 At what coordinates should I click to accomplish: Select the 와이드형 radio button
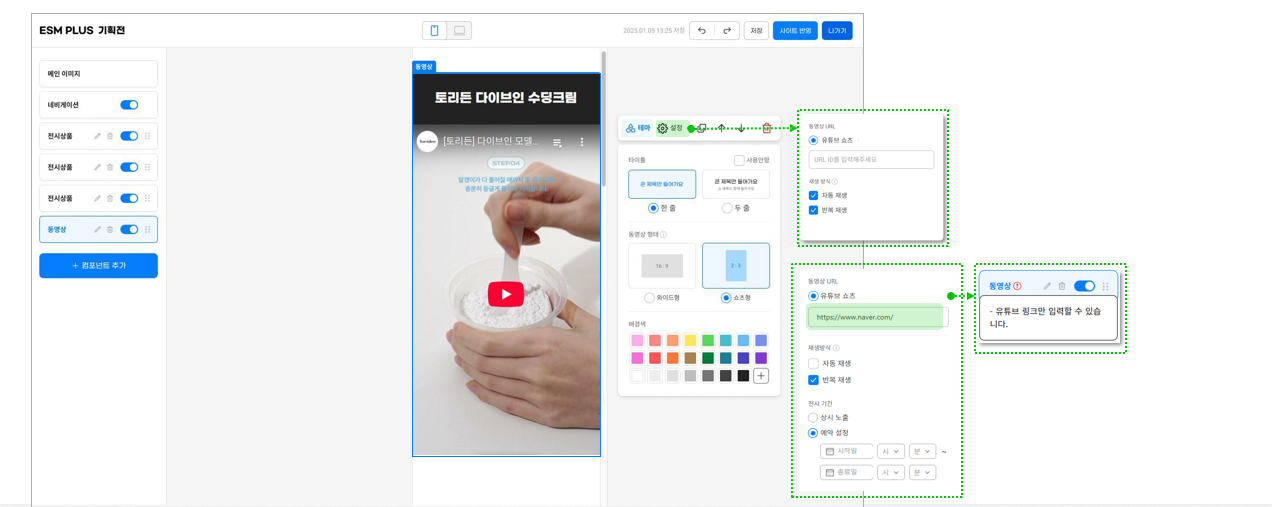pyautogui.click(x=650, y=298)
